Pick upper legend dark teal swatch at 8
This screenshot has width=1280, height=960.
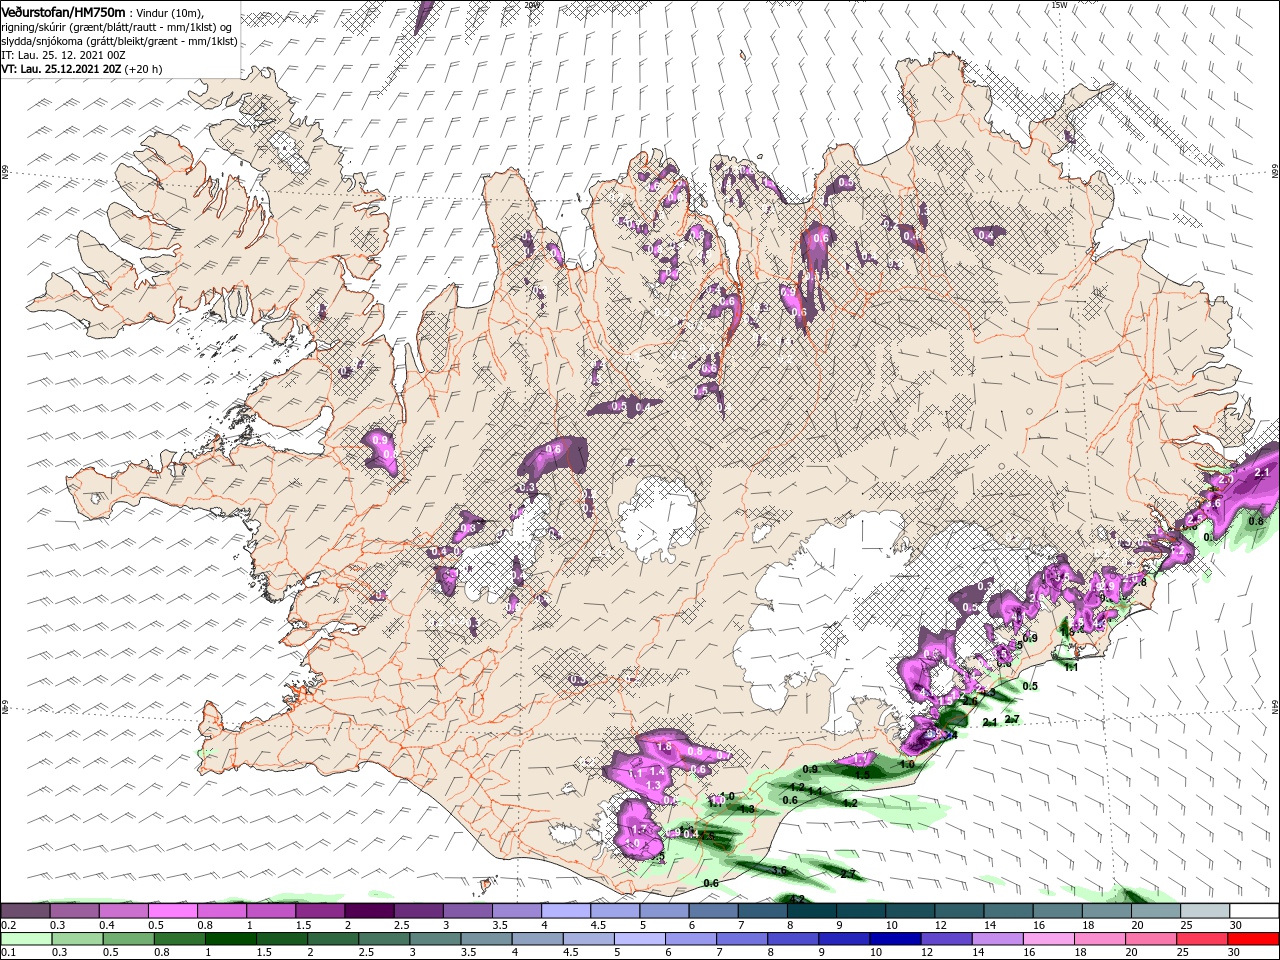(x=812, y=911)
